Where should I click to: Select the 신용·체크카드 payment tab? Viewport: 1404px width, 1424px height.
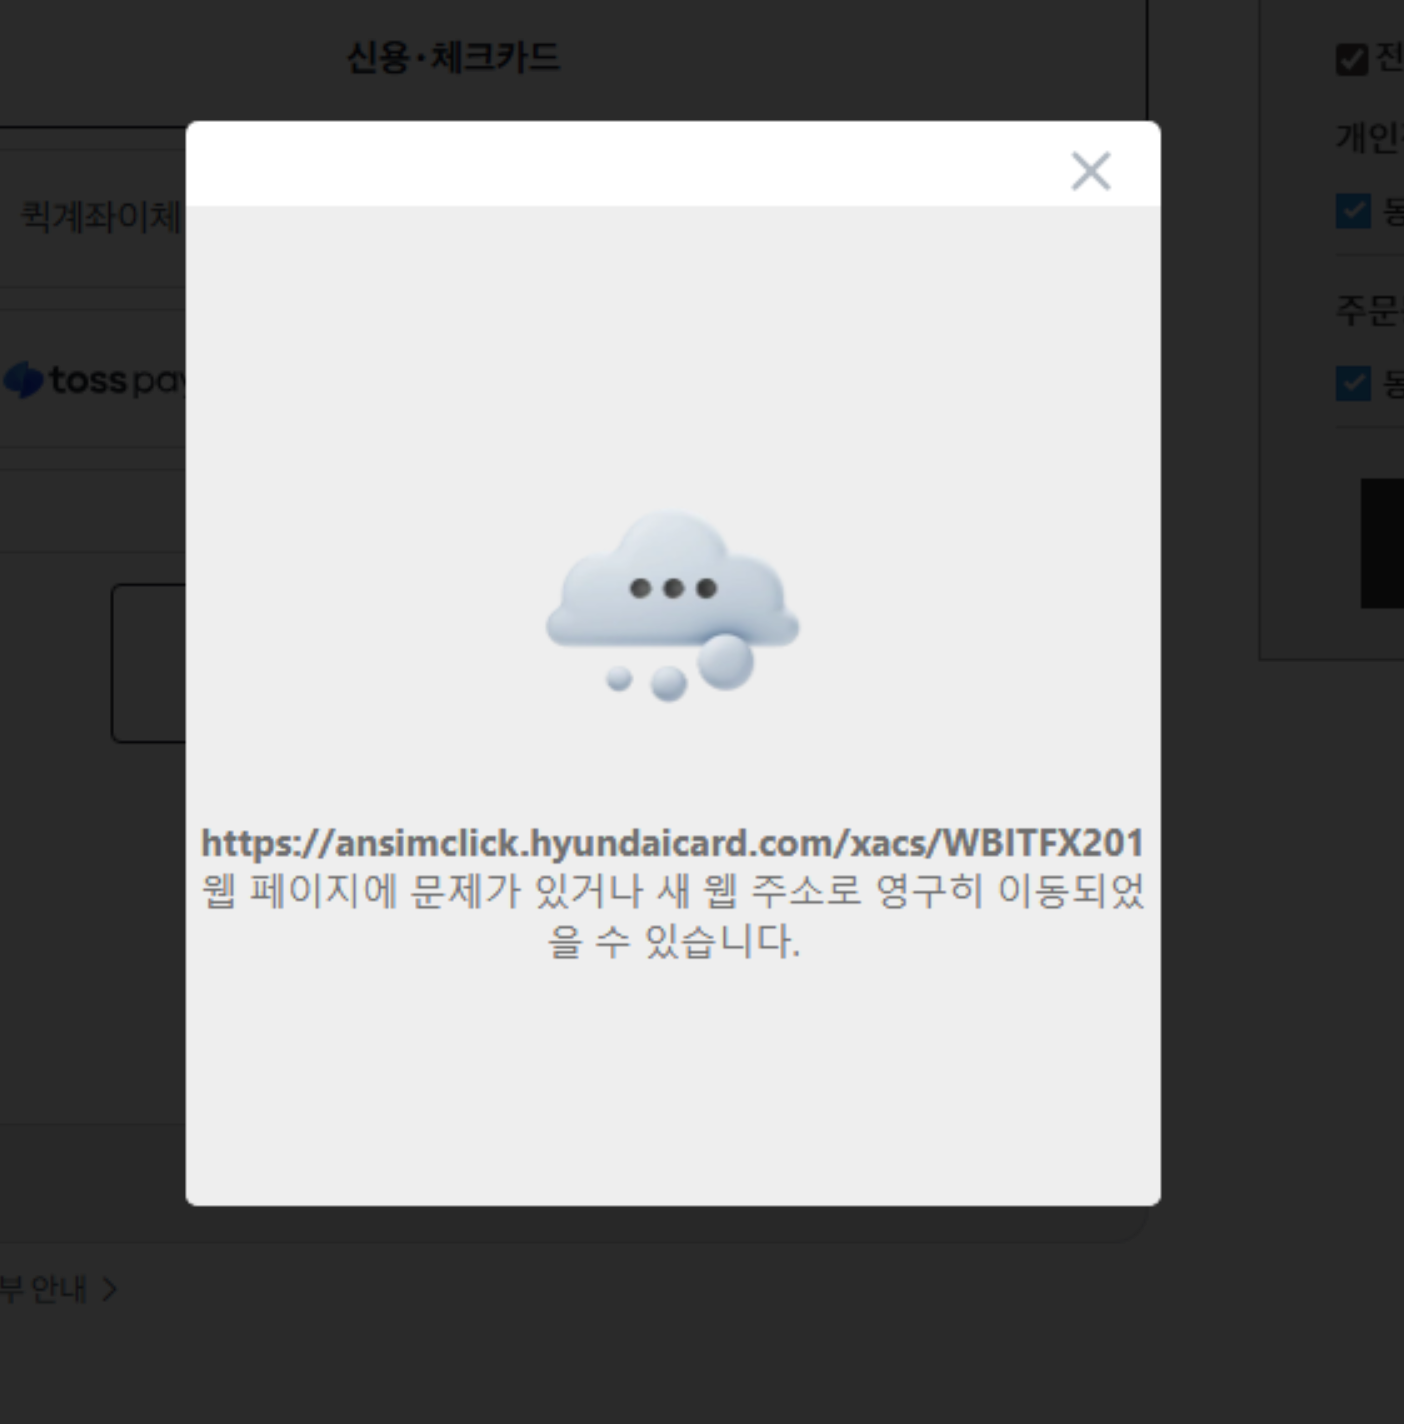point(453,57)
